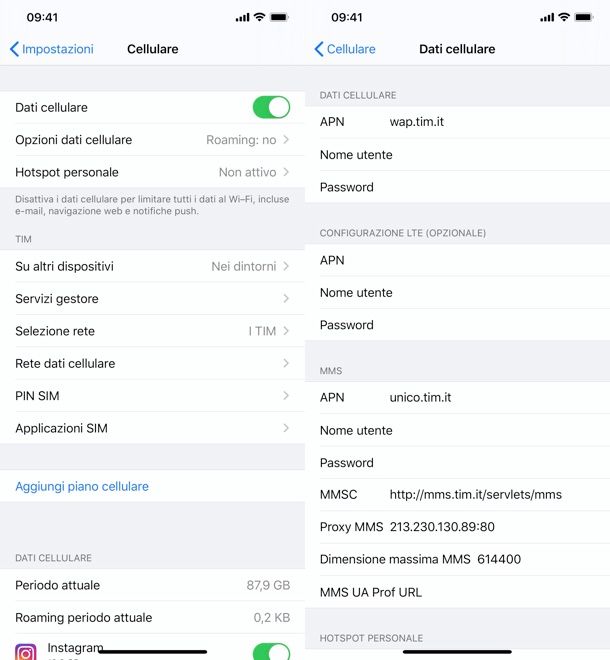This screenshot has height=660, width=610.
Task: Tap HOTSPOT PERSONALE section header
Action: pos(371,638)
